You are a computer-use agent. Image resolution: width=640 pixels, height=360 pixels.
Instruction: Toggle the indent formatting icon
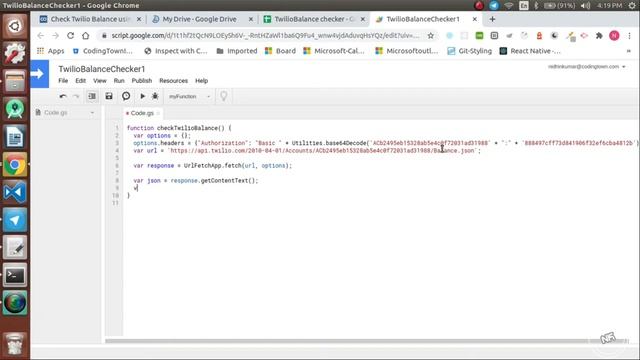(x=92, y=96)
